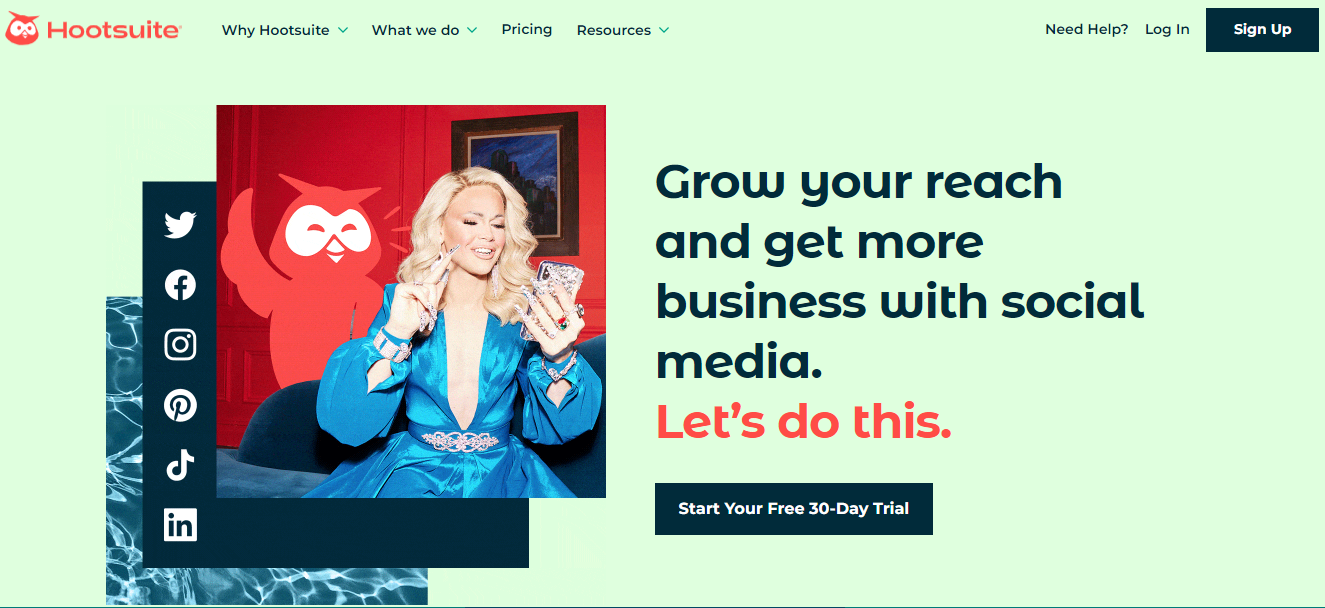Select the TikTok icon
This screenshot has width=1325, height=608.
[180, 465]
